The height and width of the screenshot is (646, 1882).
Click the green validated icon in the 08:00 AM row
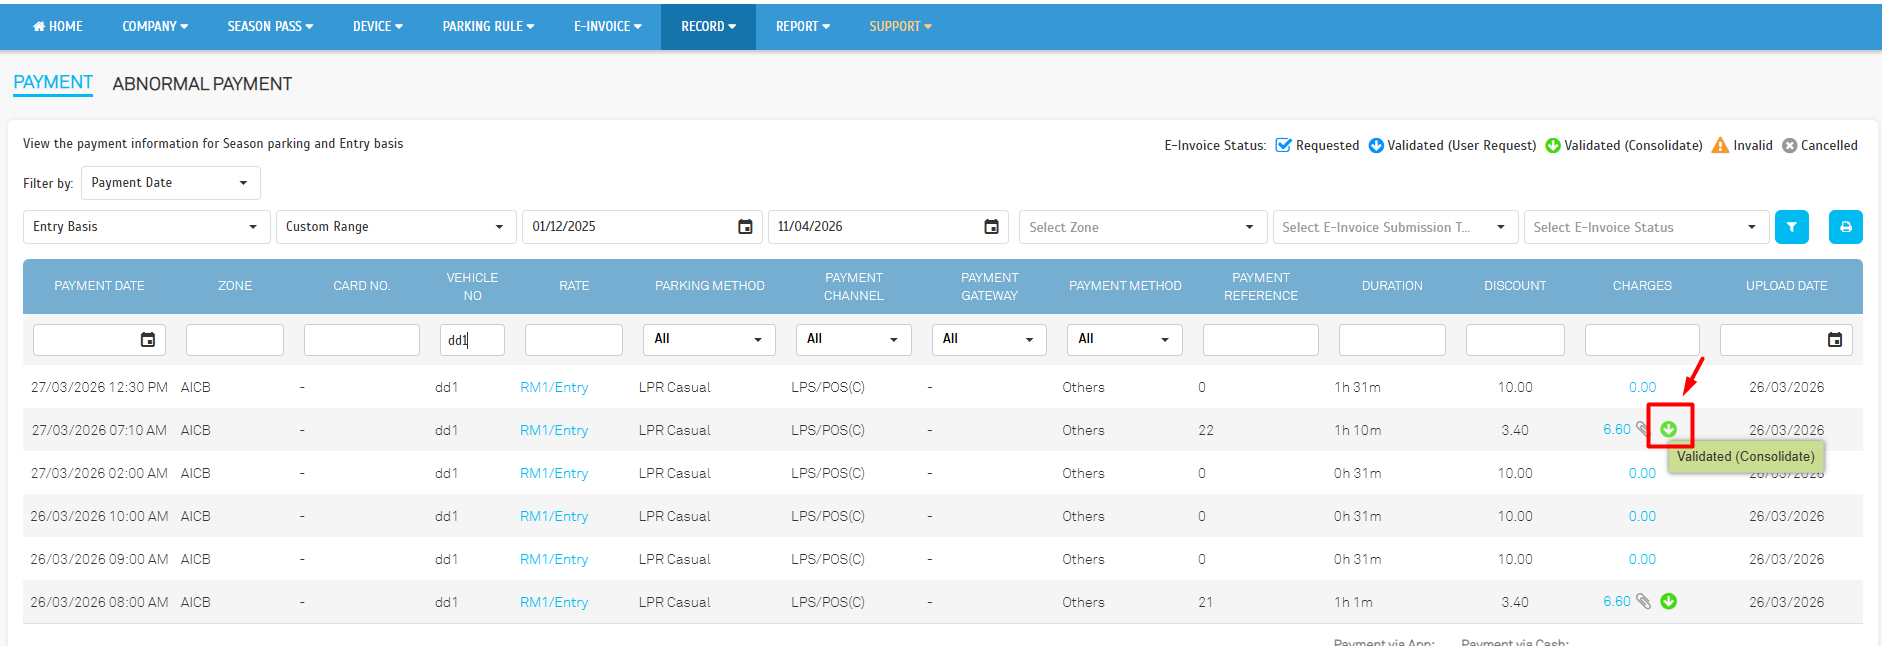1668,601
